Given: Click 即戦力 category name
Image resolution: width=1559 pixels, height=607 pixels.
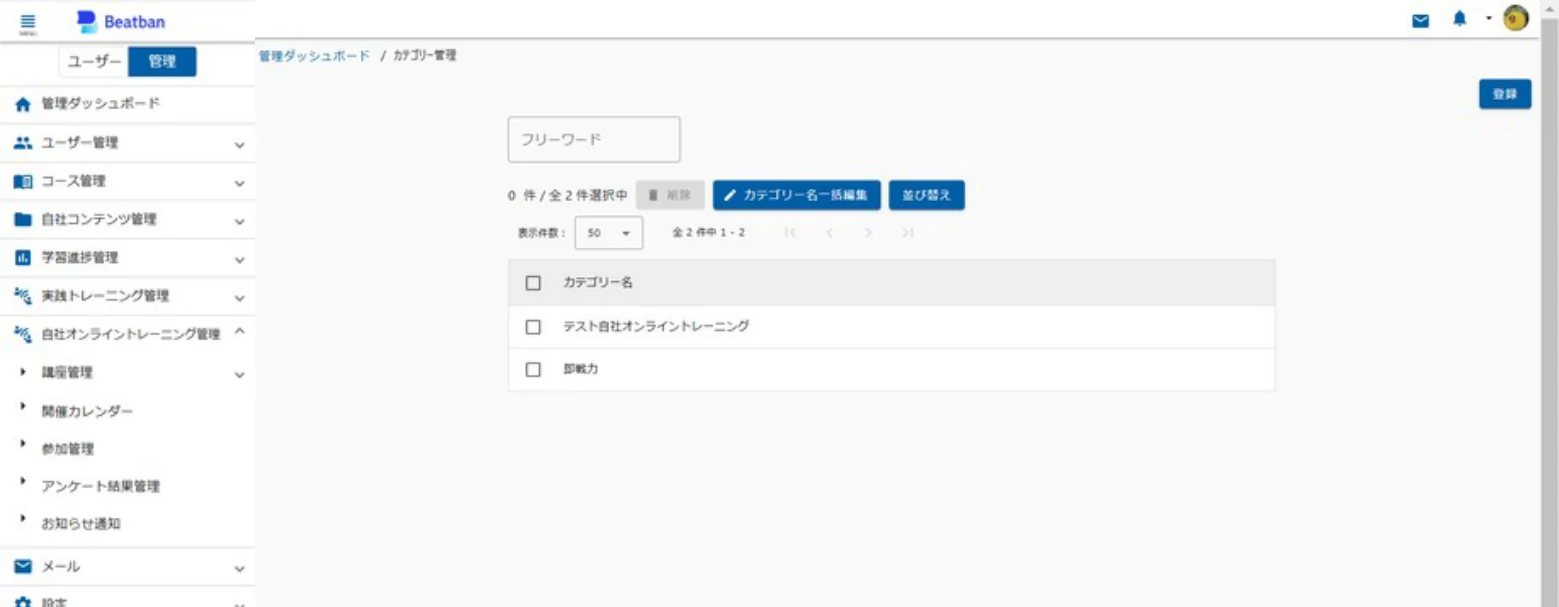Looking at the screenshot, I should click(x=580, y=369).
